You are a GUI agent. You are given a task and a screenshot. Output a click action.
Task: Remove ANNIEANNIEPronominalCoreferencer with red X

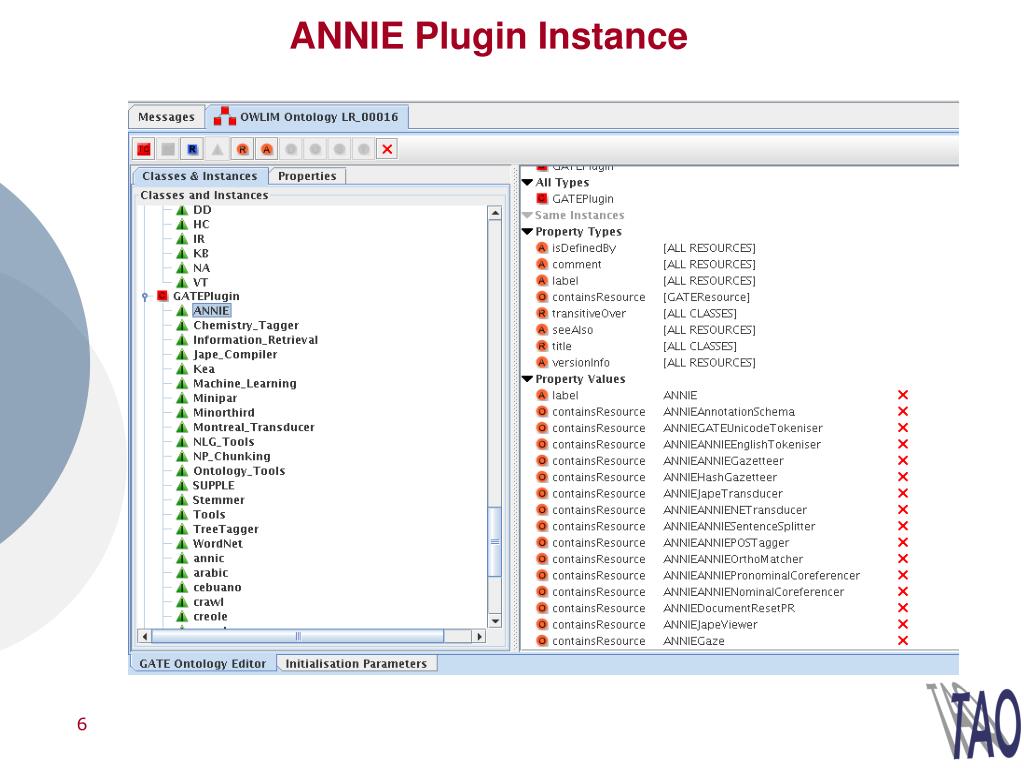point(903,575)
